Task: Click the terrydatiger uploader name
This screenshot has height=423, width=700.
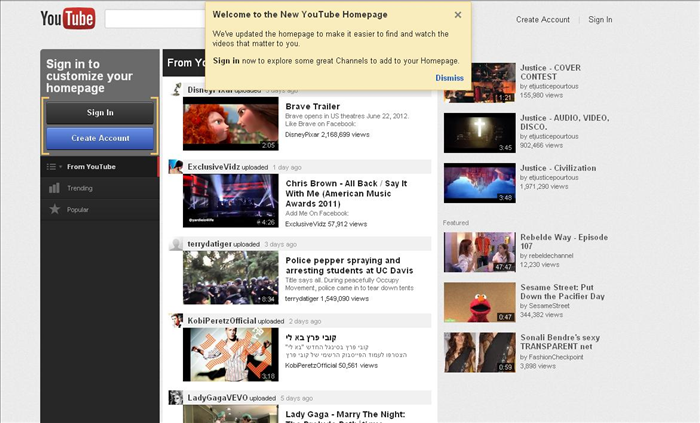Action: (210, 244)
